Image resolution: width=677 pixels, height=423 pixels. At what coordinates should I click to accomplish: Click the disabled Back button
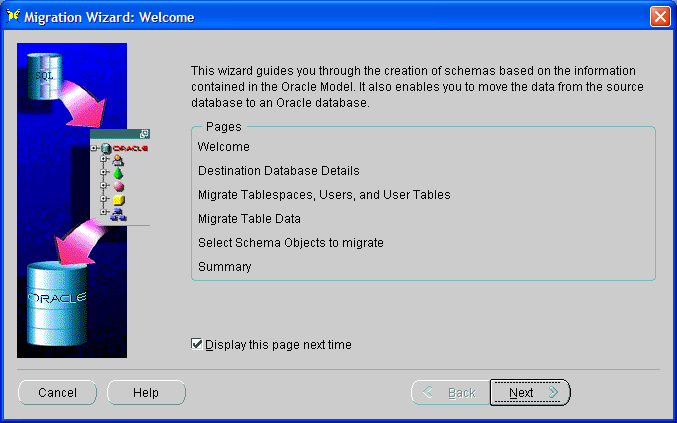(450, 393)
